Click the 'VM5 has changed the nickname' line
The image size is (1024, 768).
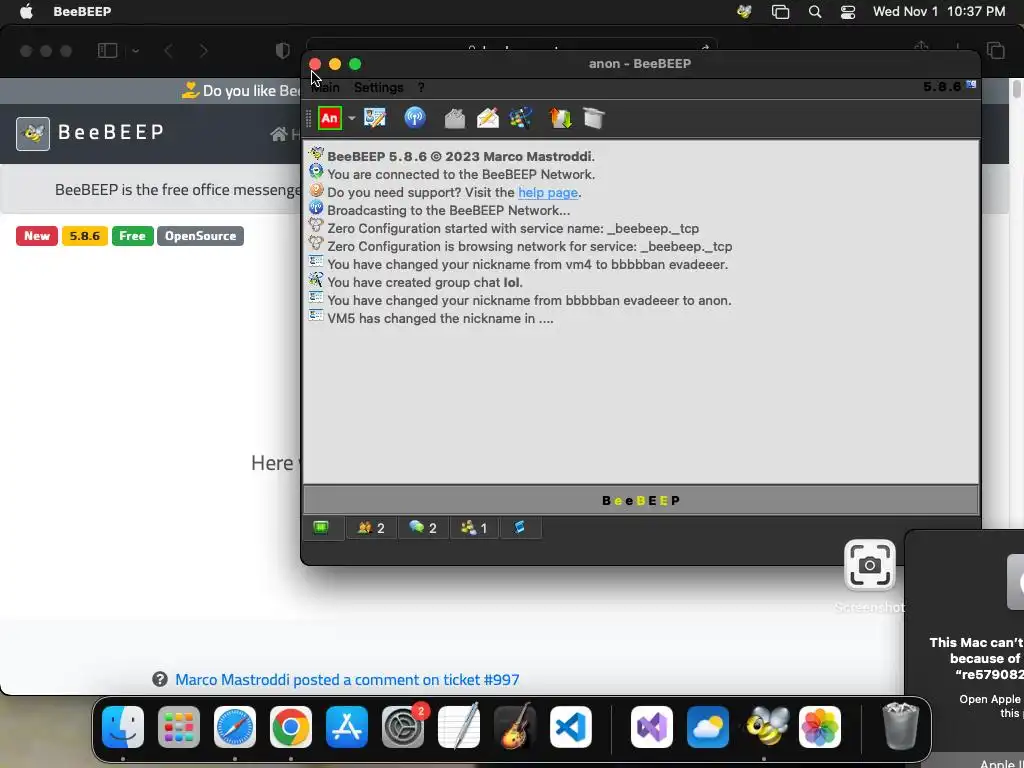coord(440,319)
